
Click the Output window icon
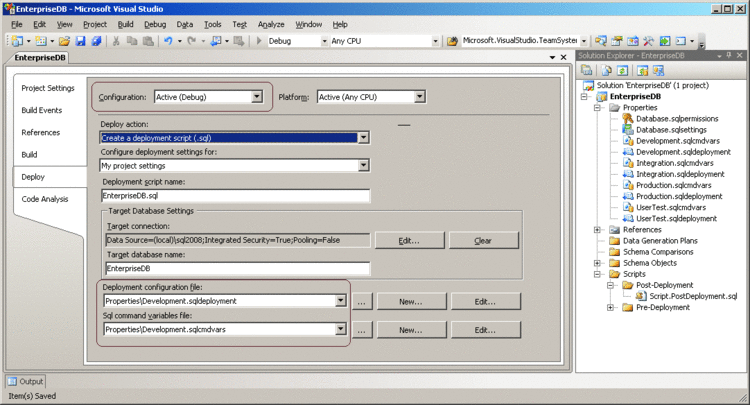[12, 382]
